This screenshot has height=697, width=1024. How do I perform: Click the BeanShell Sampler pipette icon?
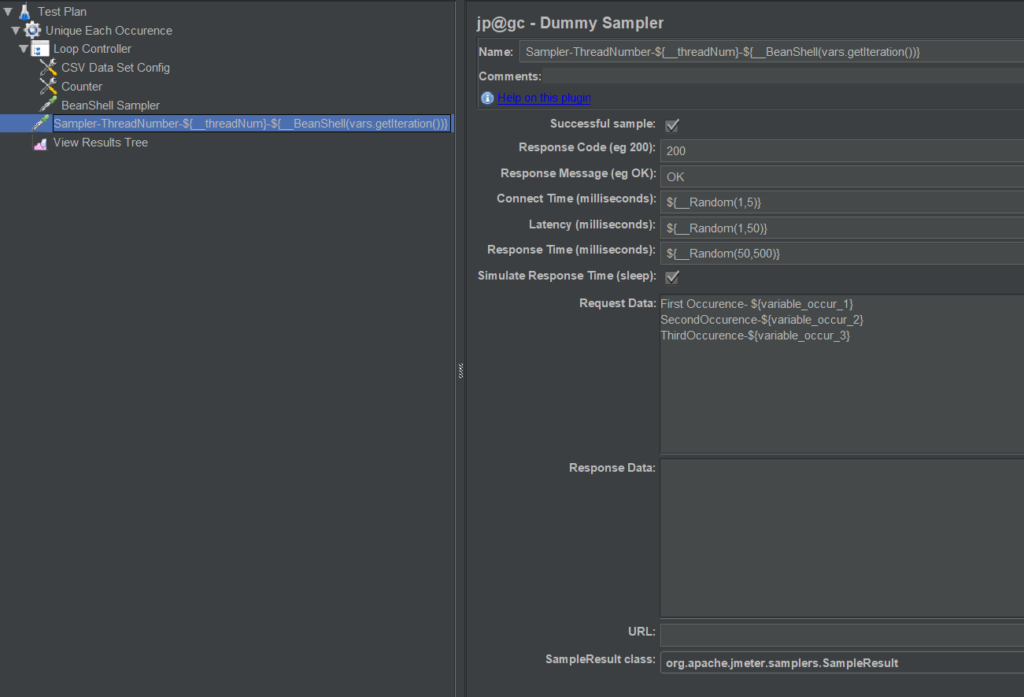pyautogui.click(x=48, y=105)
